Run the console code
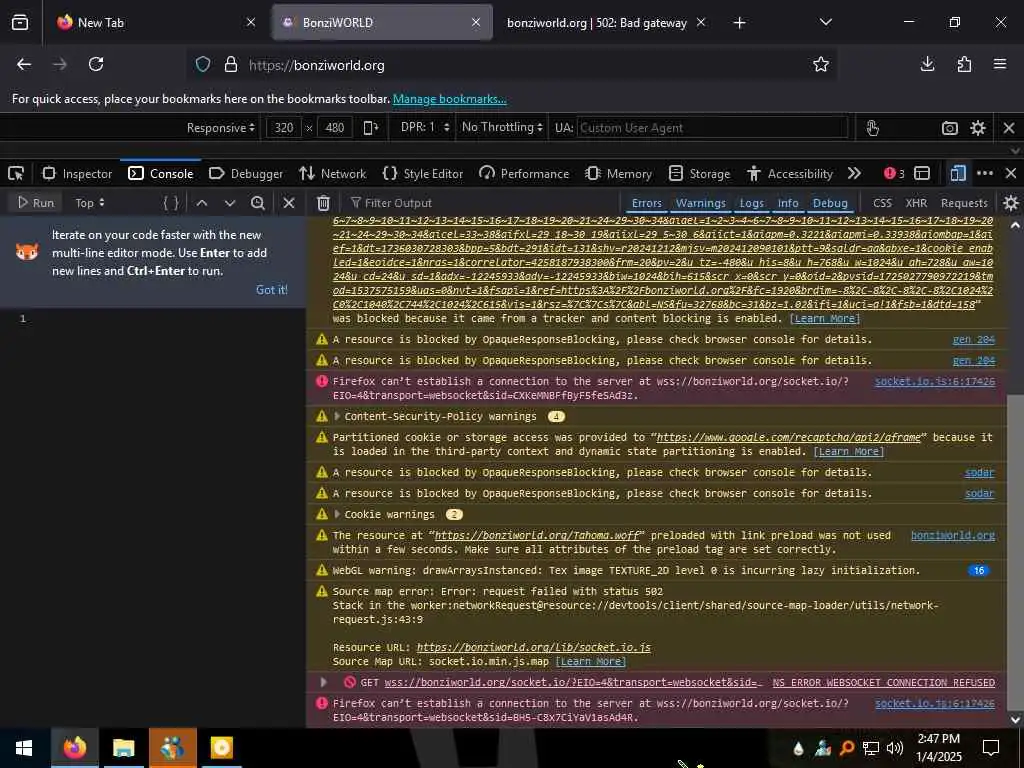This screenshot has height=768, width=1024. [x=36, y=203]
